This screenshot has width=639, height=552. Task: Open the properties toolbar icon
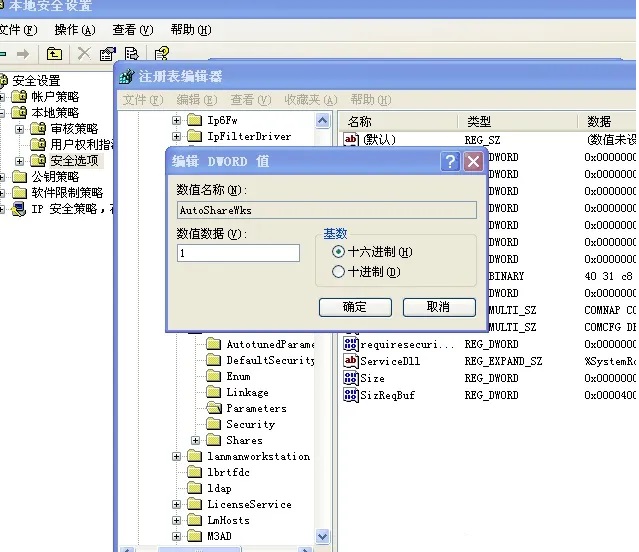pos(108,54)
